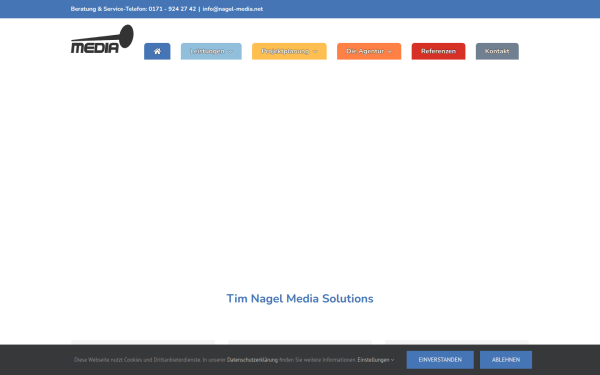Click the Tim Nagel Media Solutions heading
The width and height of the screenshot is (600, 375).
tap(300, 298)
